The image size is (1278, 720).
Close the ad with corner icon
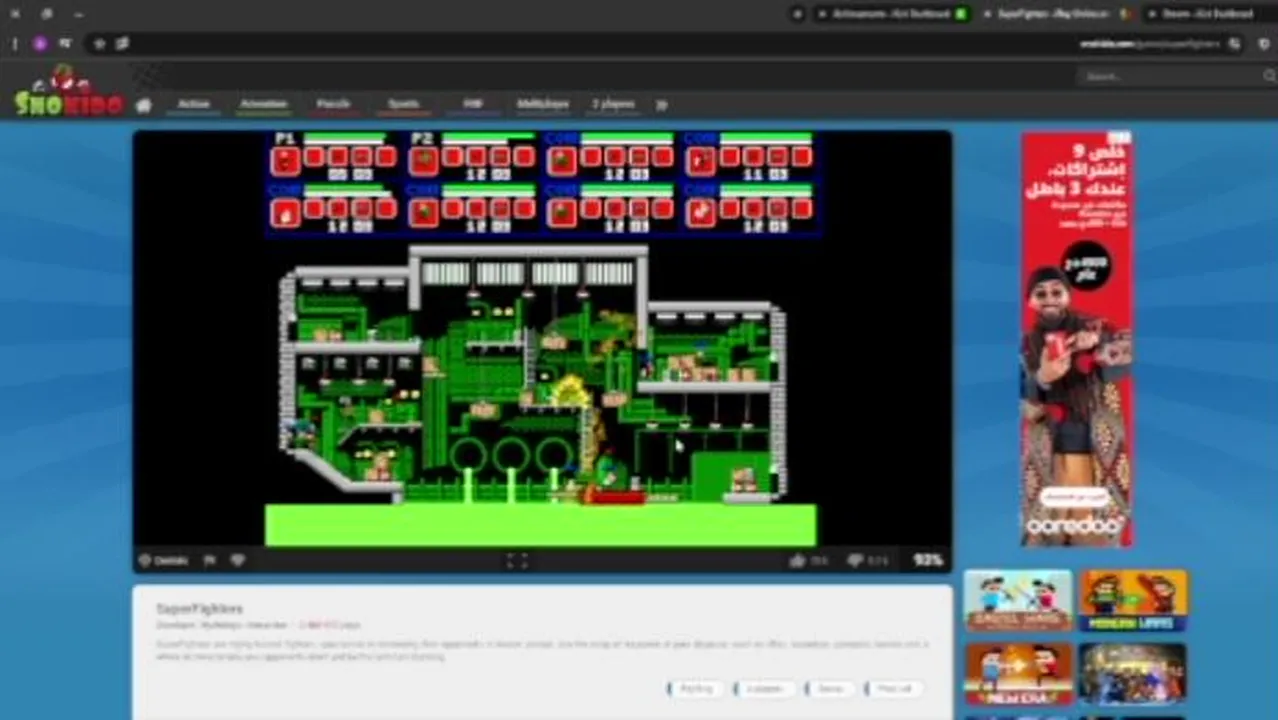(1119, 138)
